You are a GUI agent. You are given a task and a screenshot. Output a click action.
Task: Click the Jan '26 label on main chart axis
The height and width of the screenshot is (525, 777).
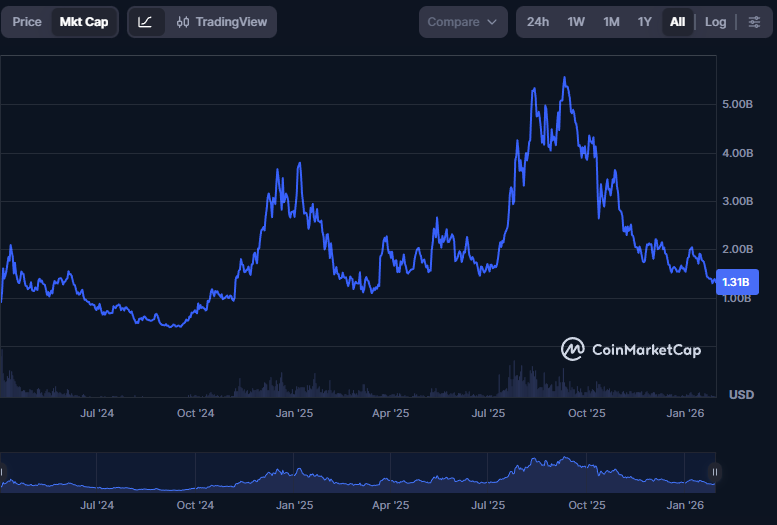point(685,413)
